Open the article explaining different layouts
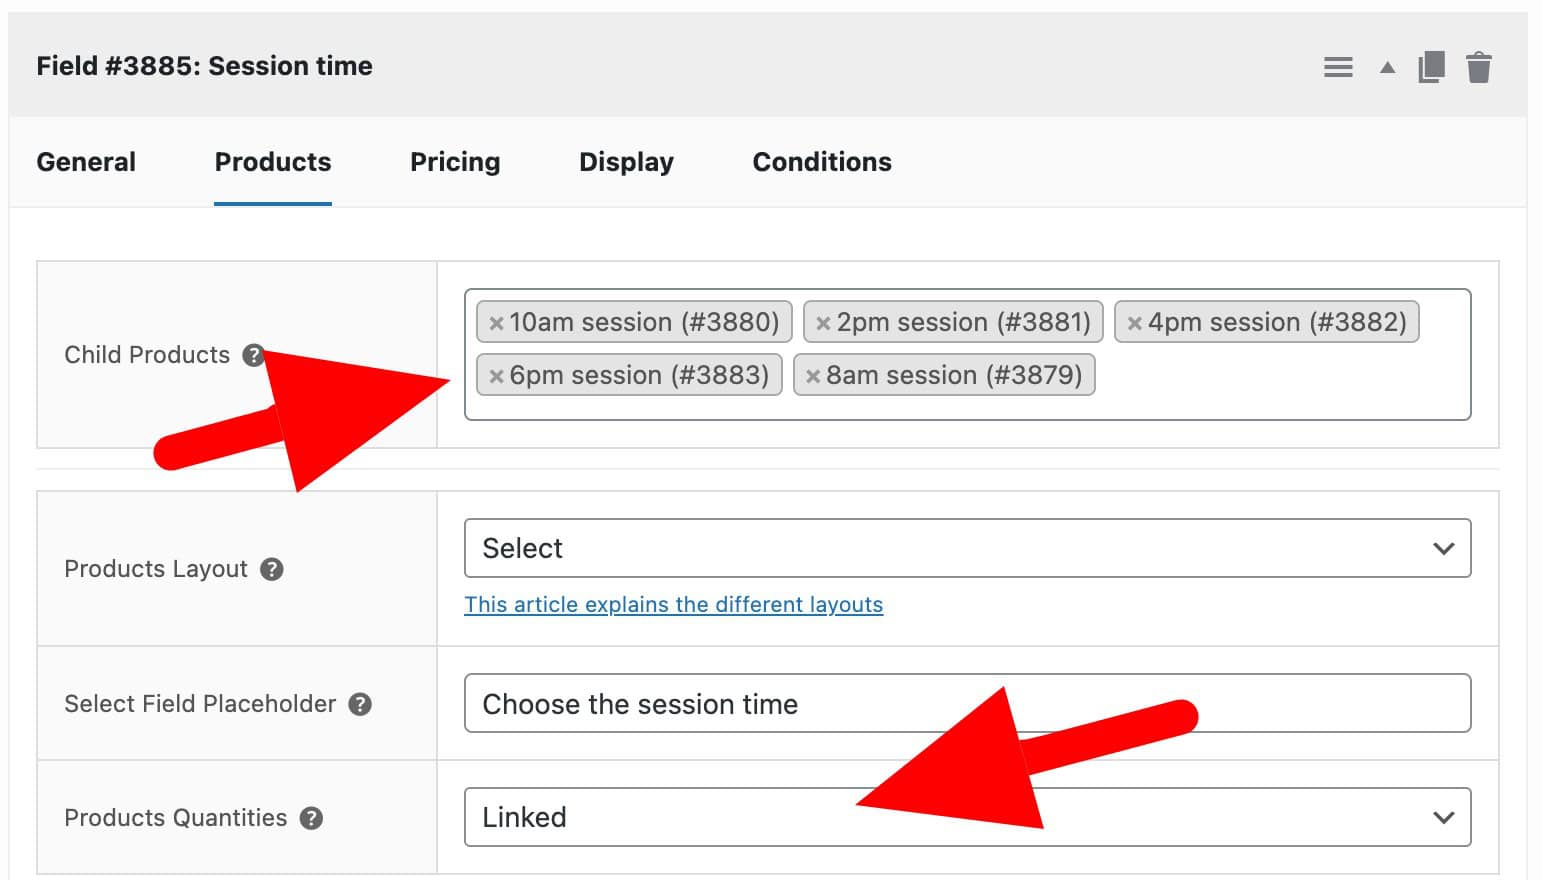1542x880 pixels. pos(673,604)
